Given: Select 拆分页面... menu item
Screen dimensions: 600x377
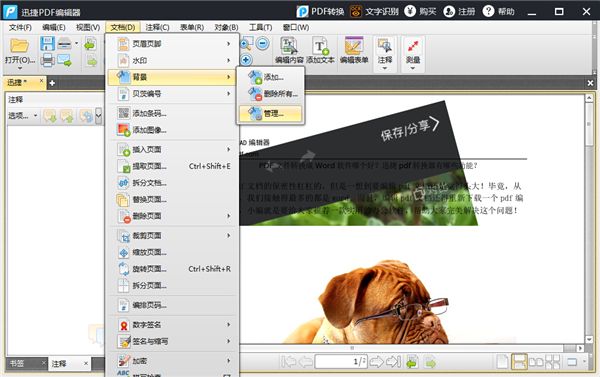Looking at the screenshot, I should (x=172, y=286).
